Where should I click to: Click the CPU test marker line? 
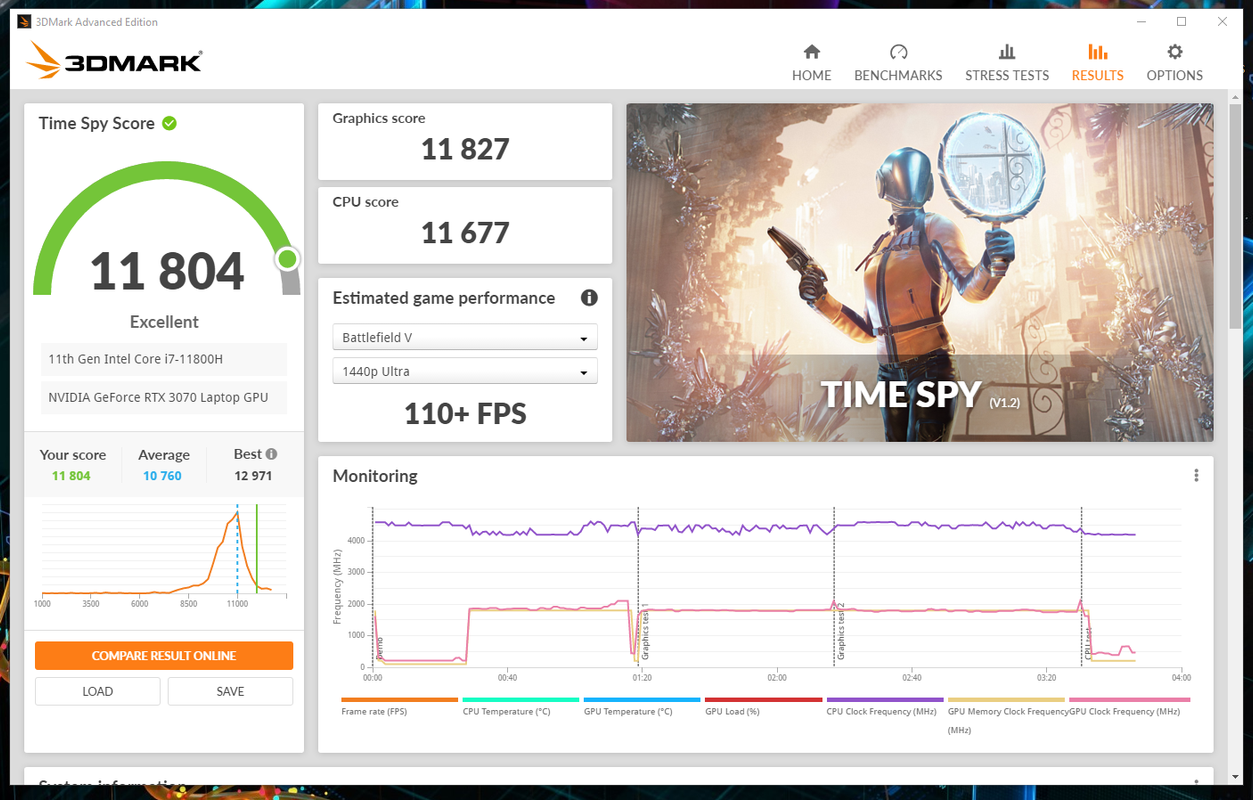[1082, 586]
